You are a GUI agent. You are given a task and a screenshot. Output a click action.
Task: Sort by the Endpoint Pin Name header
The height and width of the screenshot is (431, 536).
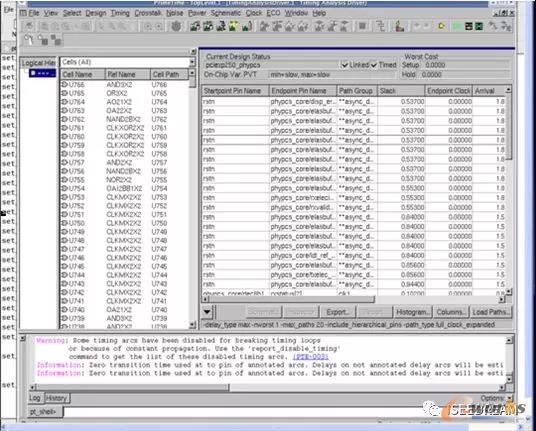tap(303, 91)
